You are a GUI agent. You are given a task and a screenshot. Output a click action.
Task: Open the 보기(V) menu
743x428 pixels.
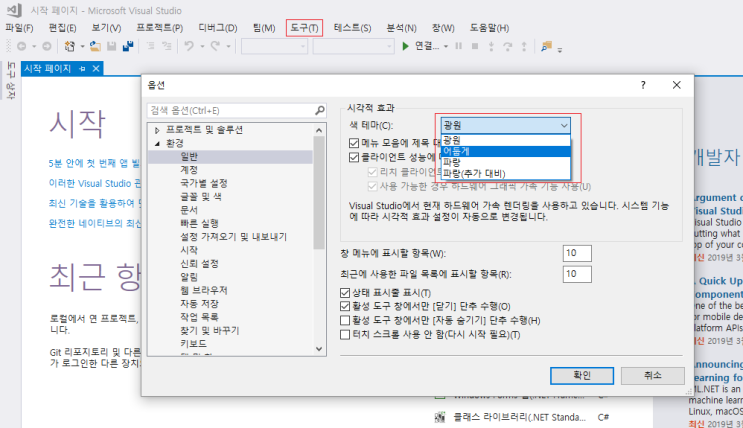click(x=106, y=28)
